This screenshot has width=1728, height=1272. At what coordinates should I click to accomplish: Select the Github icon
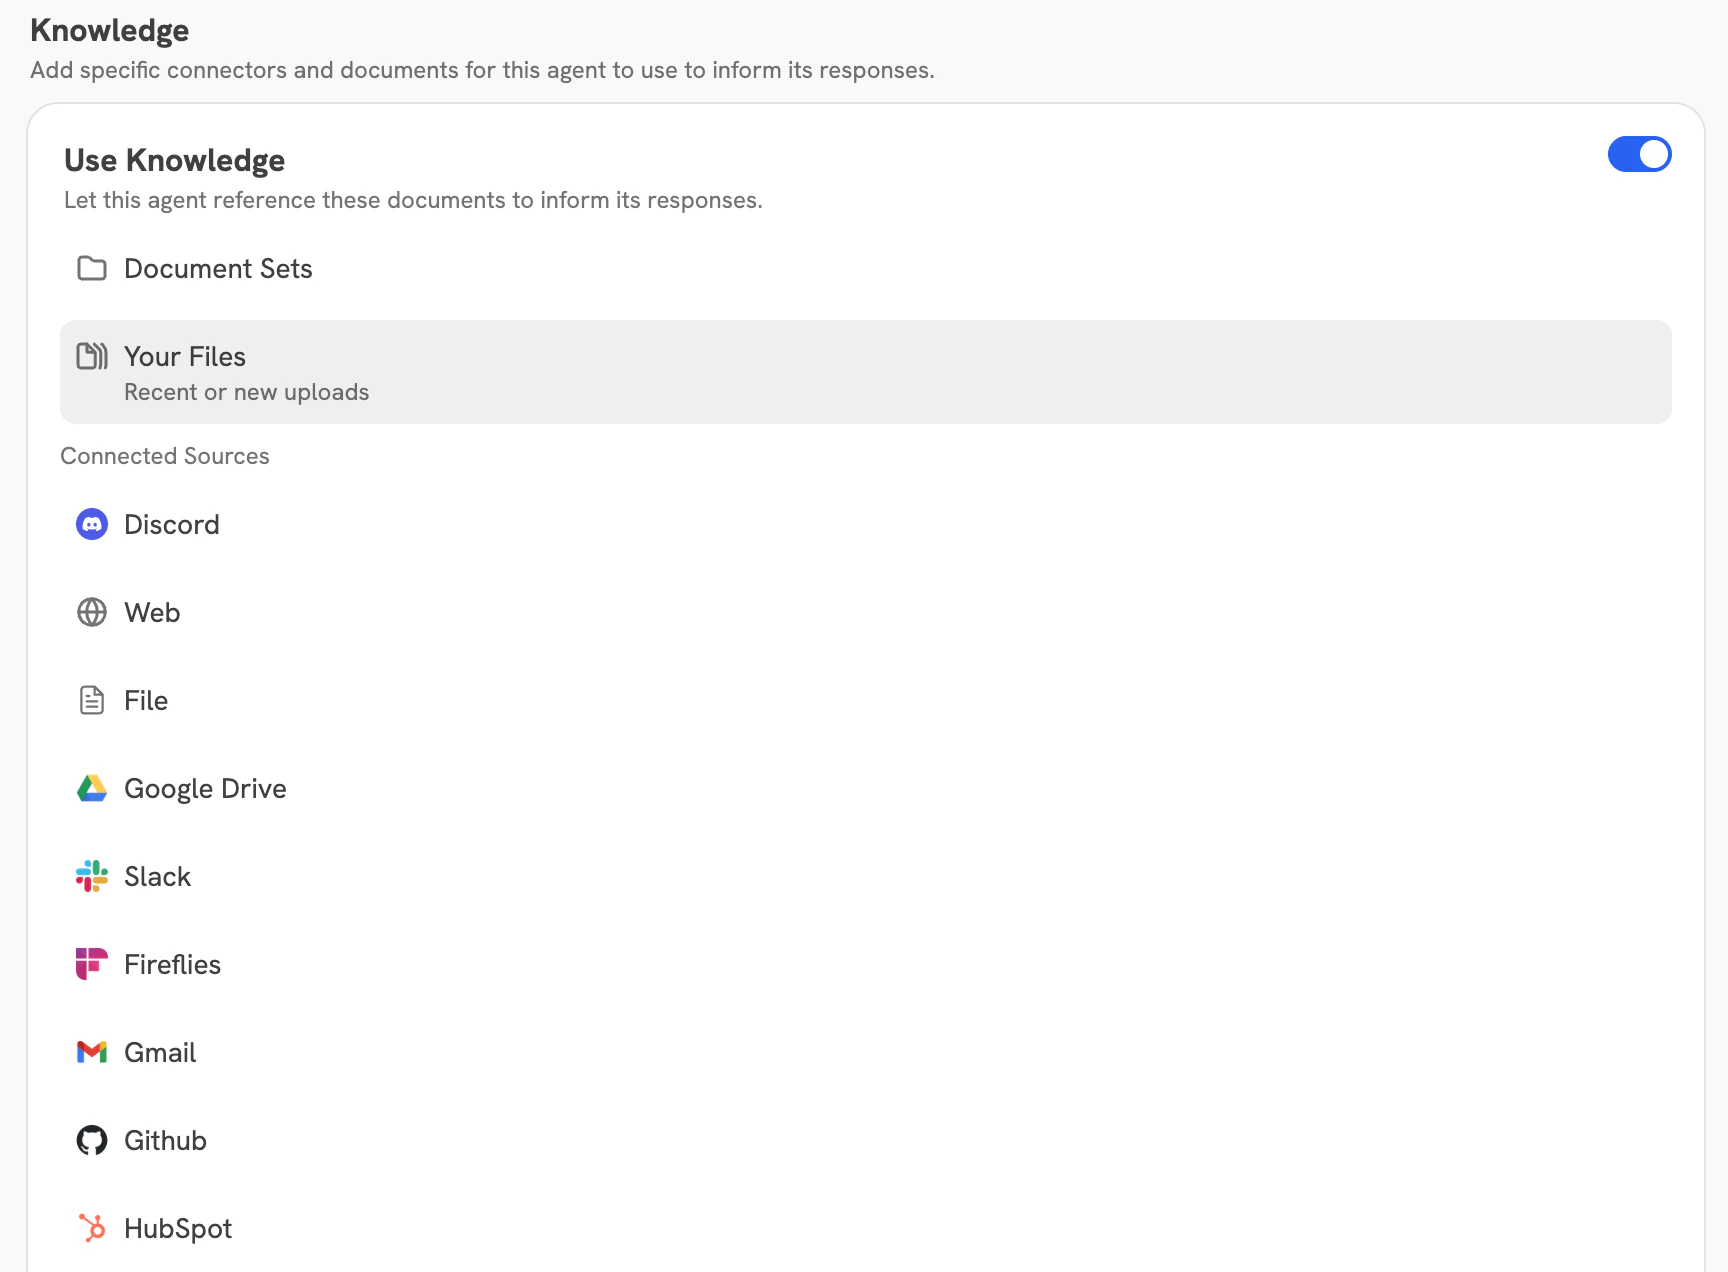(91, 1140)
